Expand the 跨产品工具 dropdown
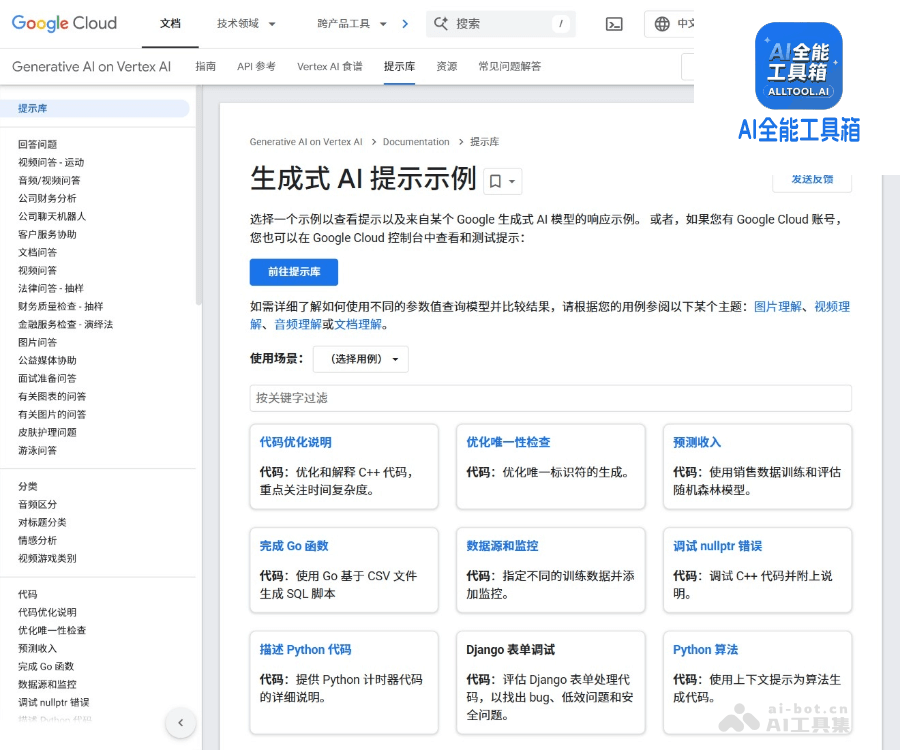This screenshot has height=750, width=900. tap(352, 24)
